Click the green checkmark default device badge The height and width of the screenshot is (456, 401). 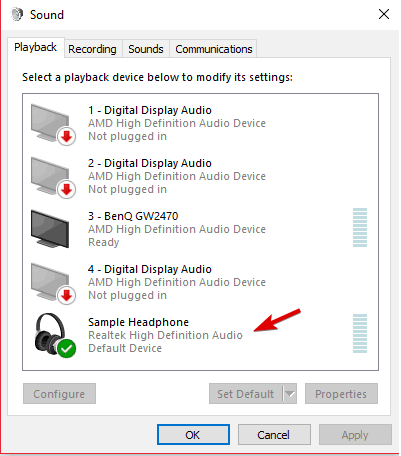pyautogui.click(x=67, y=349)
